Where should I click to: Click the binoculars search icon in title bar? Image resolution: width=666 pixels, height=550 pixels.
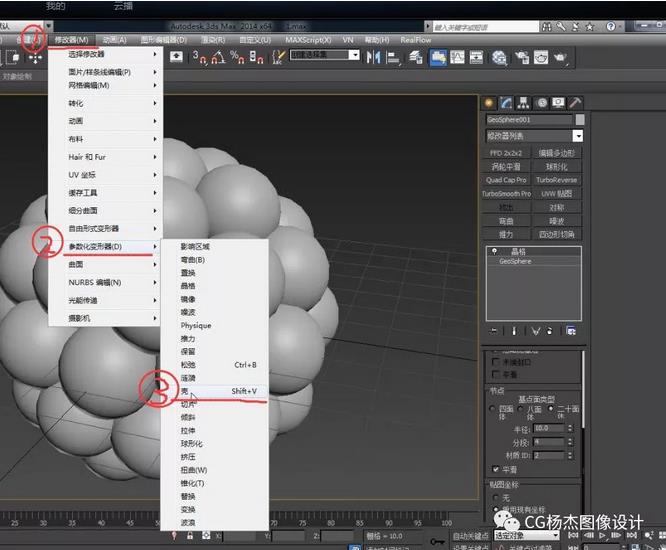point(547,27)
